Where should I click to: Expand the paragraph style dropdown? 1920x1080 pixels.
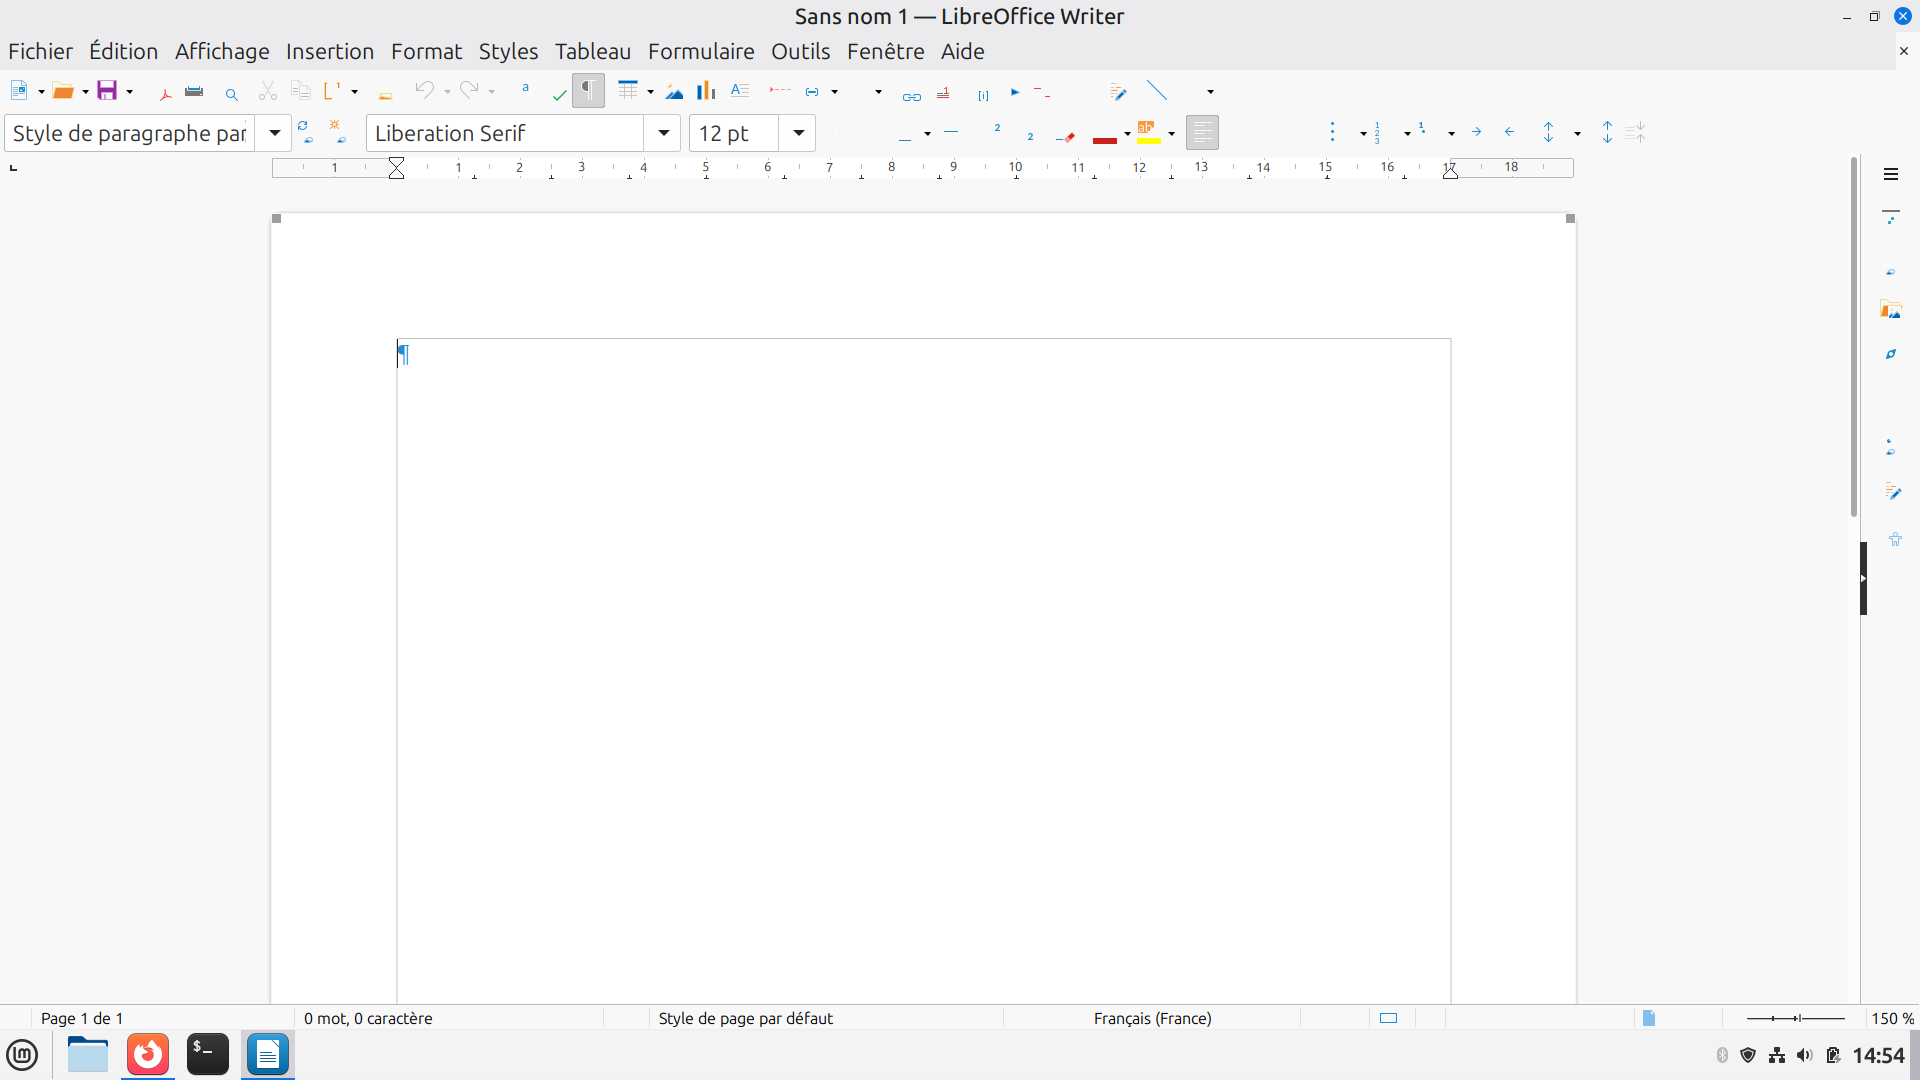pos(274,133)
